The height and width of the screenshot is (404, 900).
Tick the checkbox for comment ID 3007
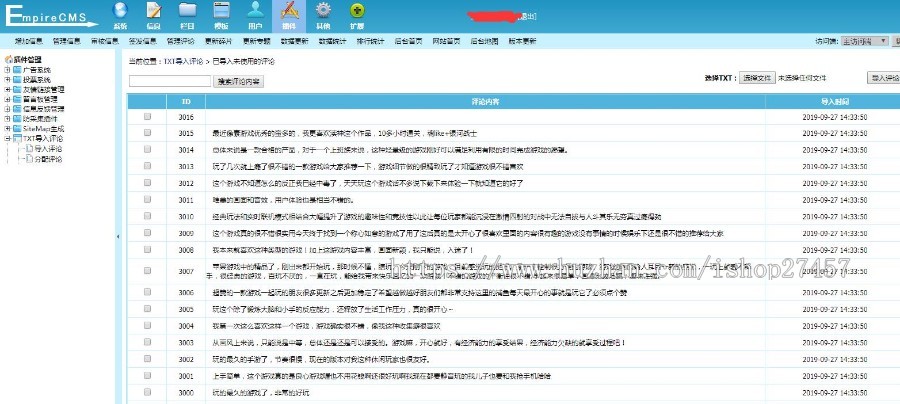point(148,270)
